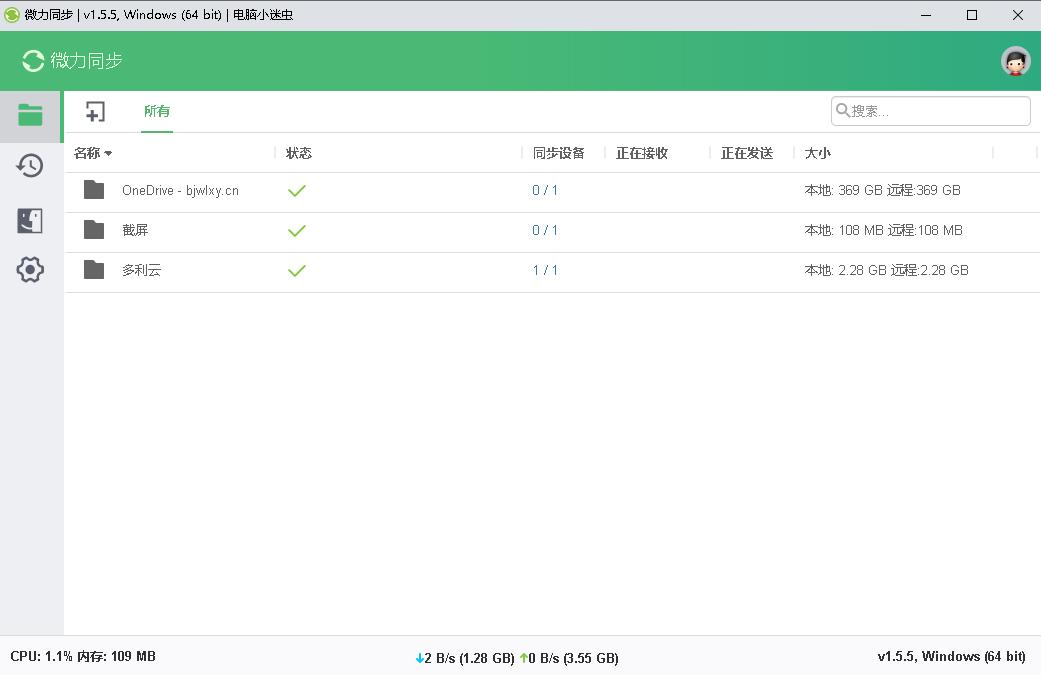Image resolution: width=1041 pixels, height=675 pixels.
Task: Click the user avatar
Action: 1015,60
